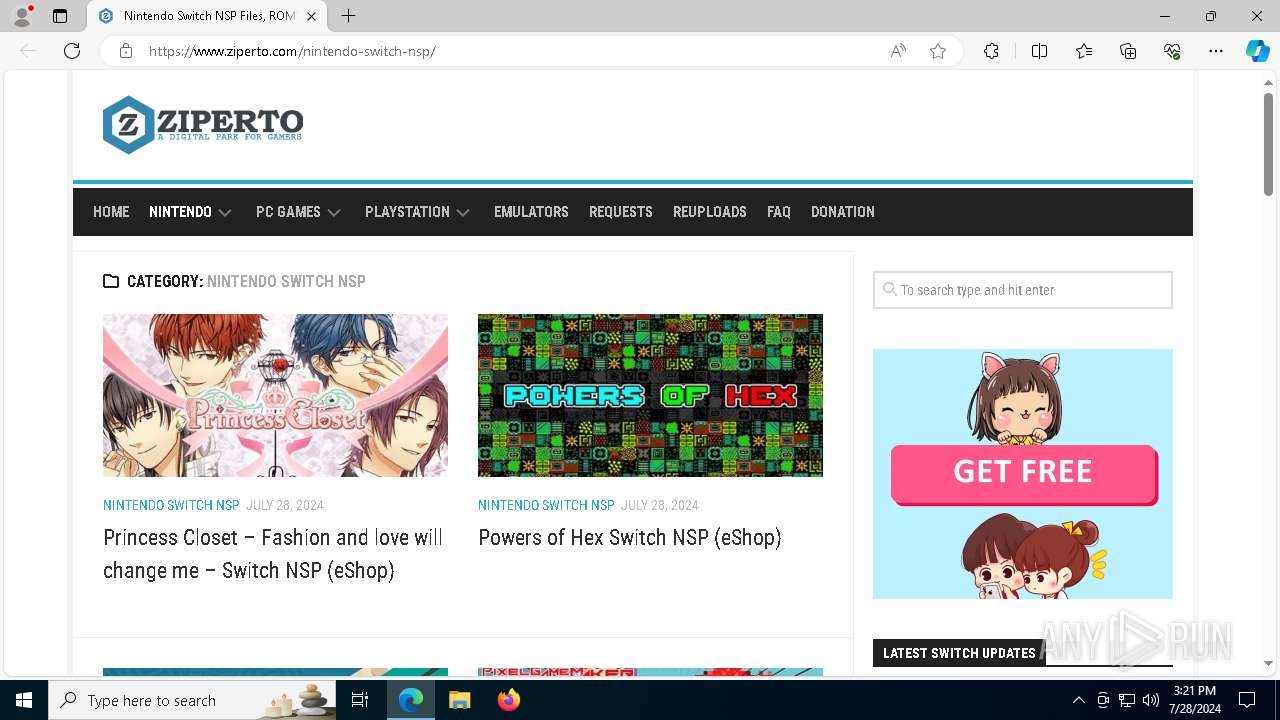The image size is (1280, 720).
Task: Open Settings and more ellipsis menu
Action: click(x=1216, y=51)
